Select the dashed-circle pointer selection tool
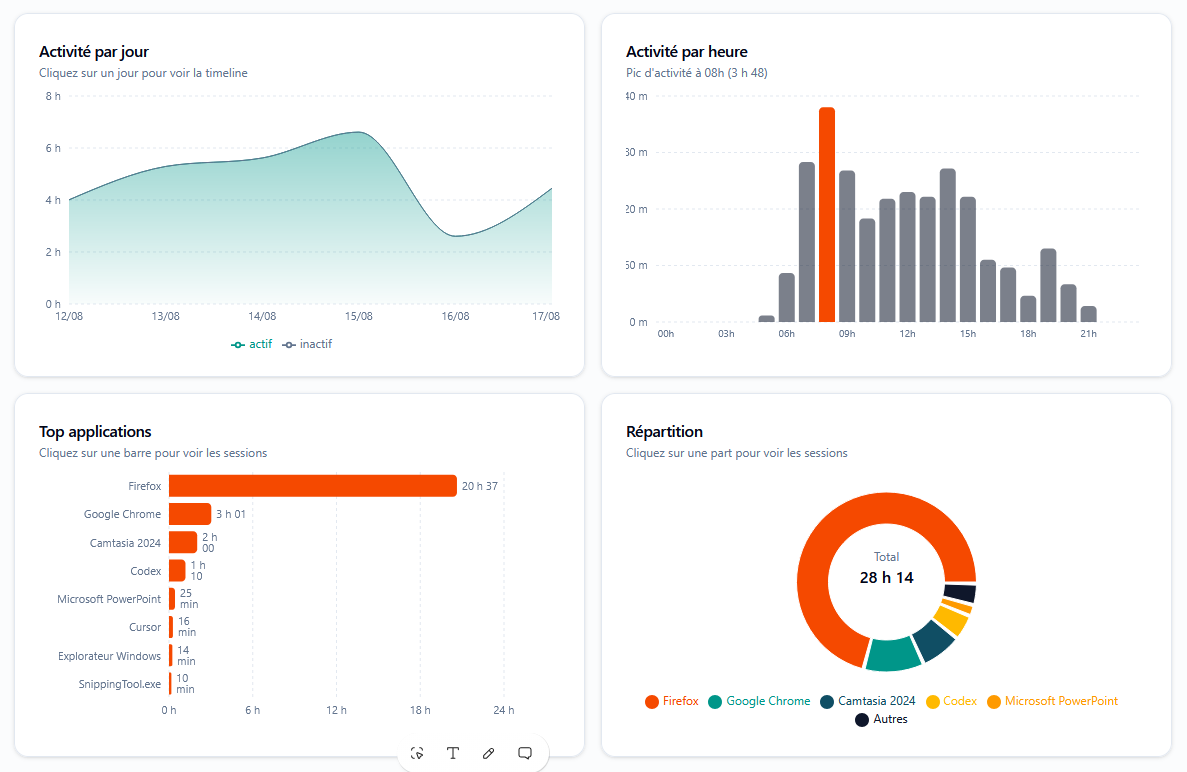 (417, 753)
